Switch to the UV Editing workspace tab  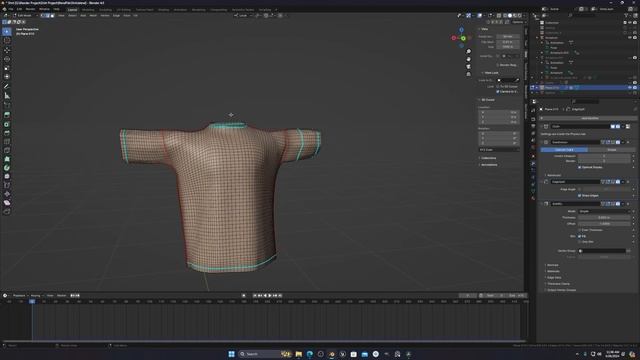tap(124, 9)
